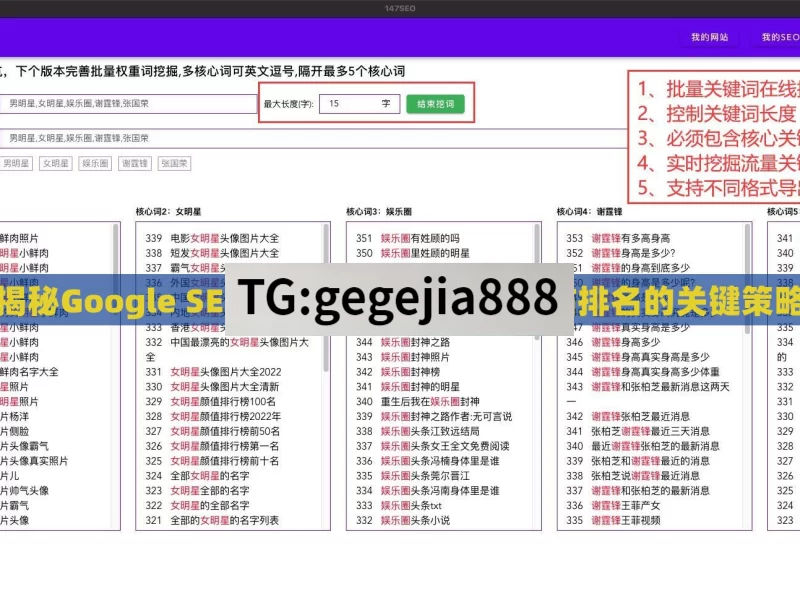Click the 最大长度 field showing 15
800x600 pixels.
pyautogui.click(x=359, y=104)
